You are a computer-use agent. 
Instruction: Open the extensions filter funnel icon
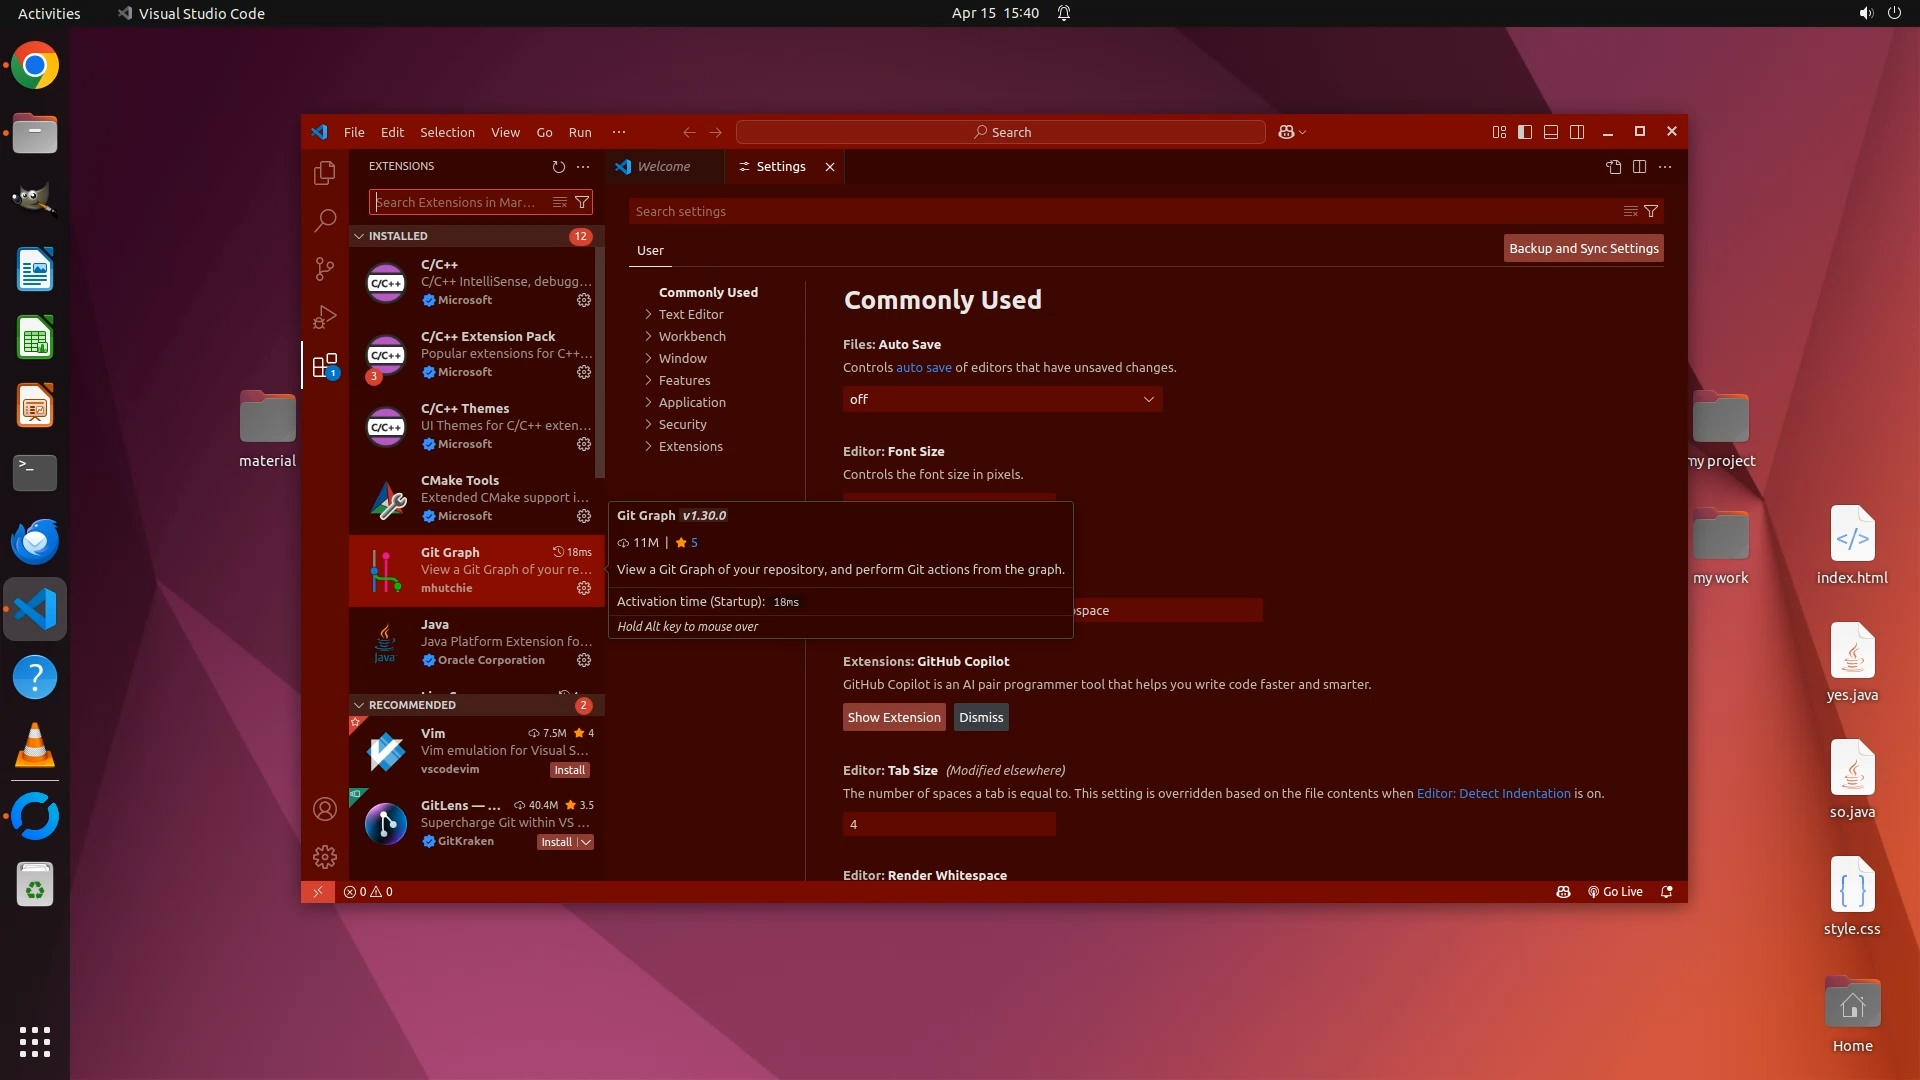582,202
